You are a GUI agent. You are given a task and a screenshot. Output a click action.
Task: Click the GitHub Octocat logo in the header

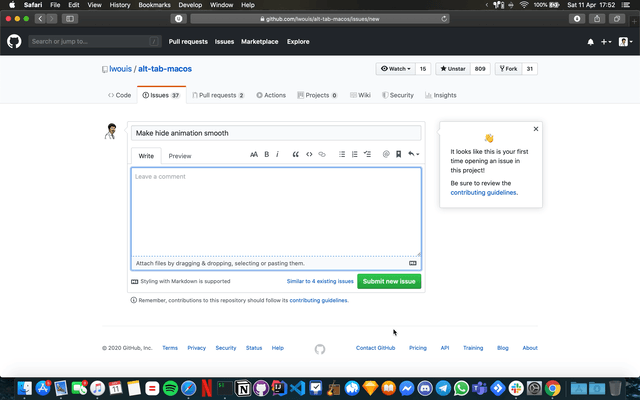pyautogui.click(x=14, y=41)
